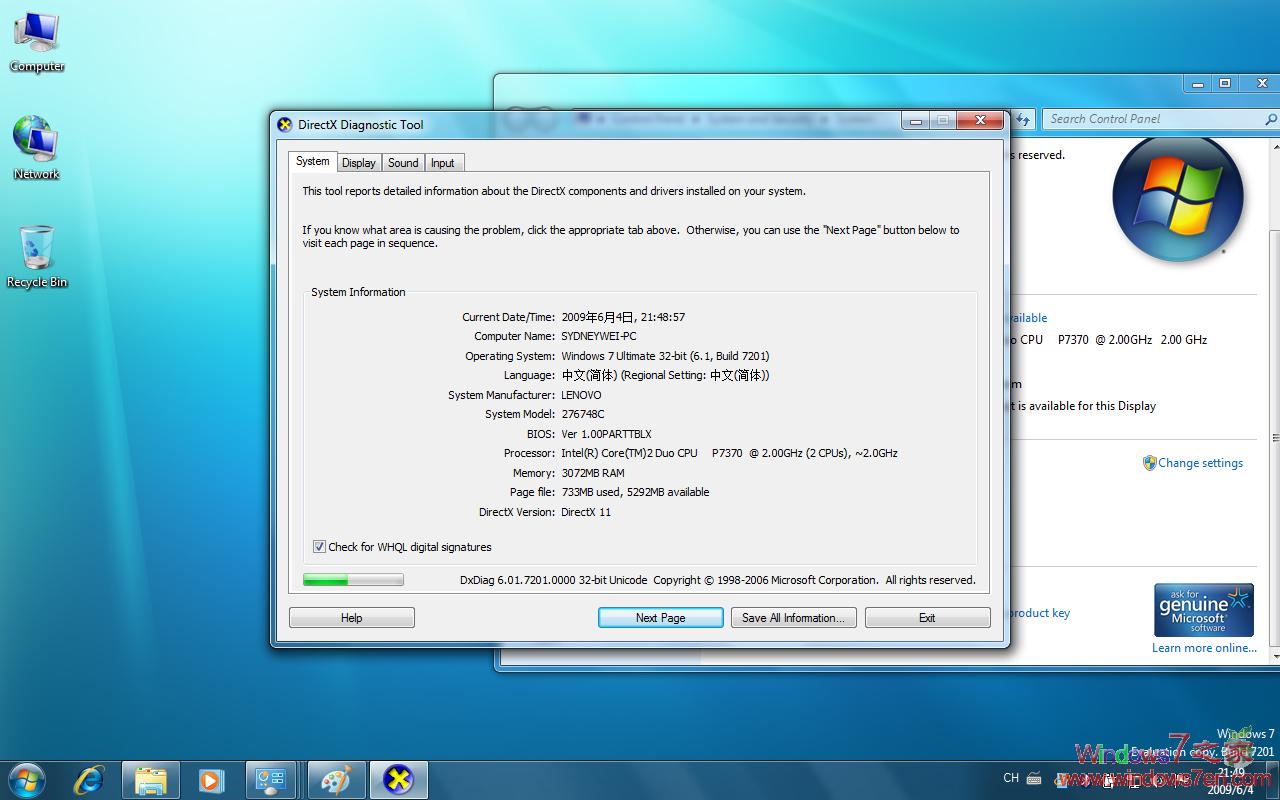Switch to the Input tab

[x=443, y=163]
